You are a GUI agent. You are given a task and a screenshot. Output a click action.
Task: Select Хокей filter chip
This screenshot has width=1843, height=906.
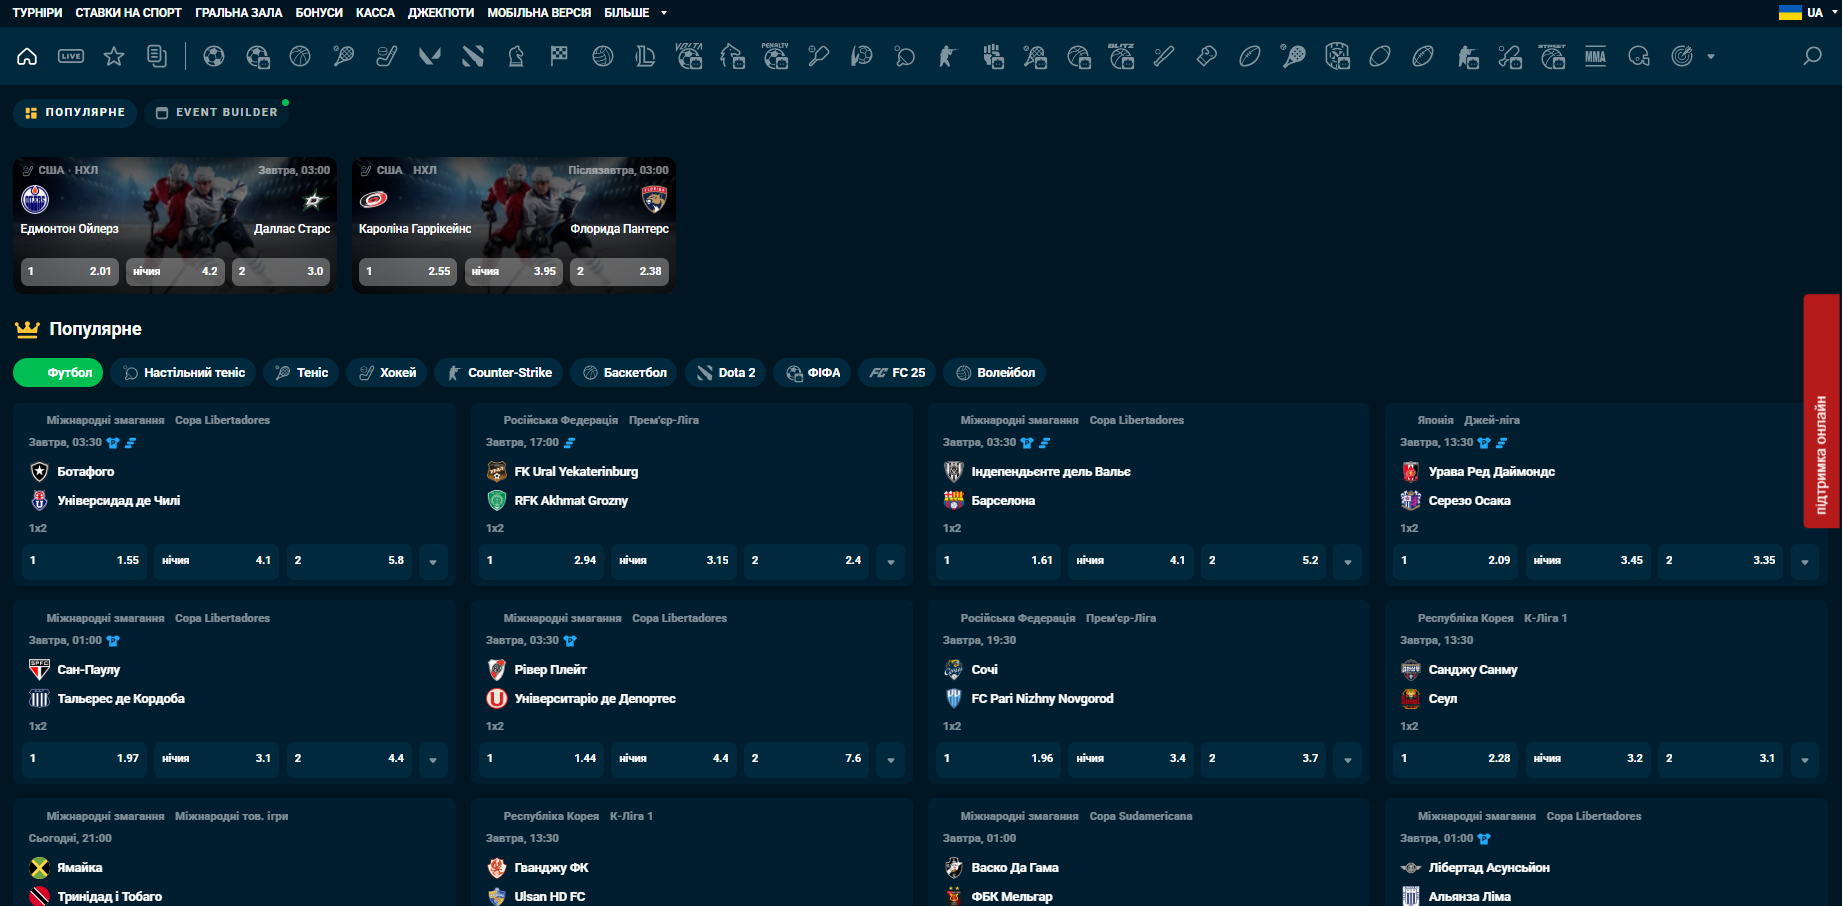387,373
